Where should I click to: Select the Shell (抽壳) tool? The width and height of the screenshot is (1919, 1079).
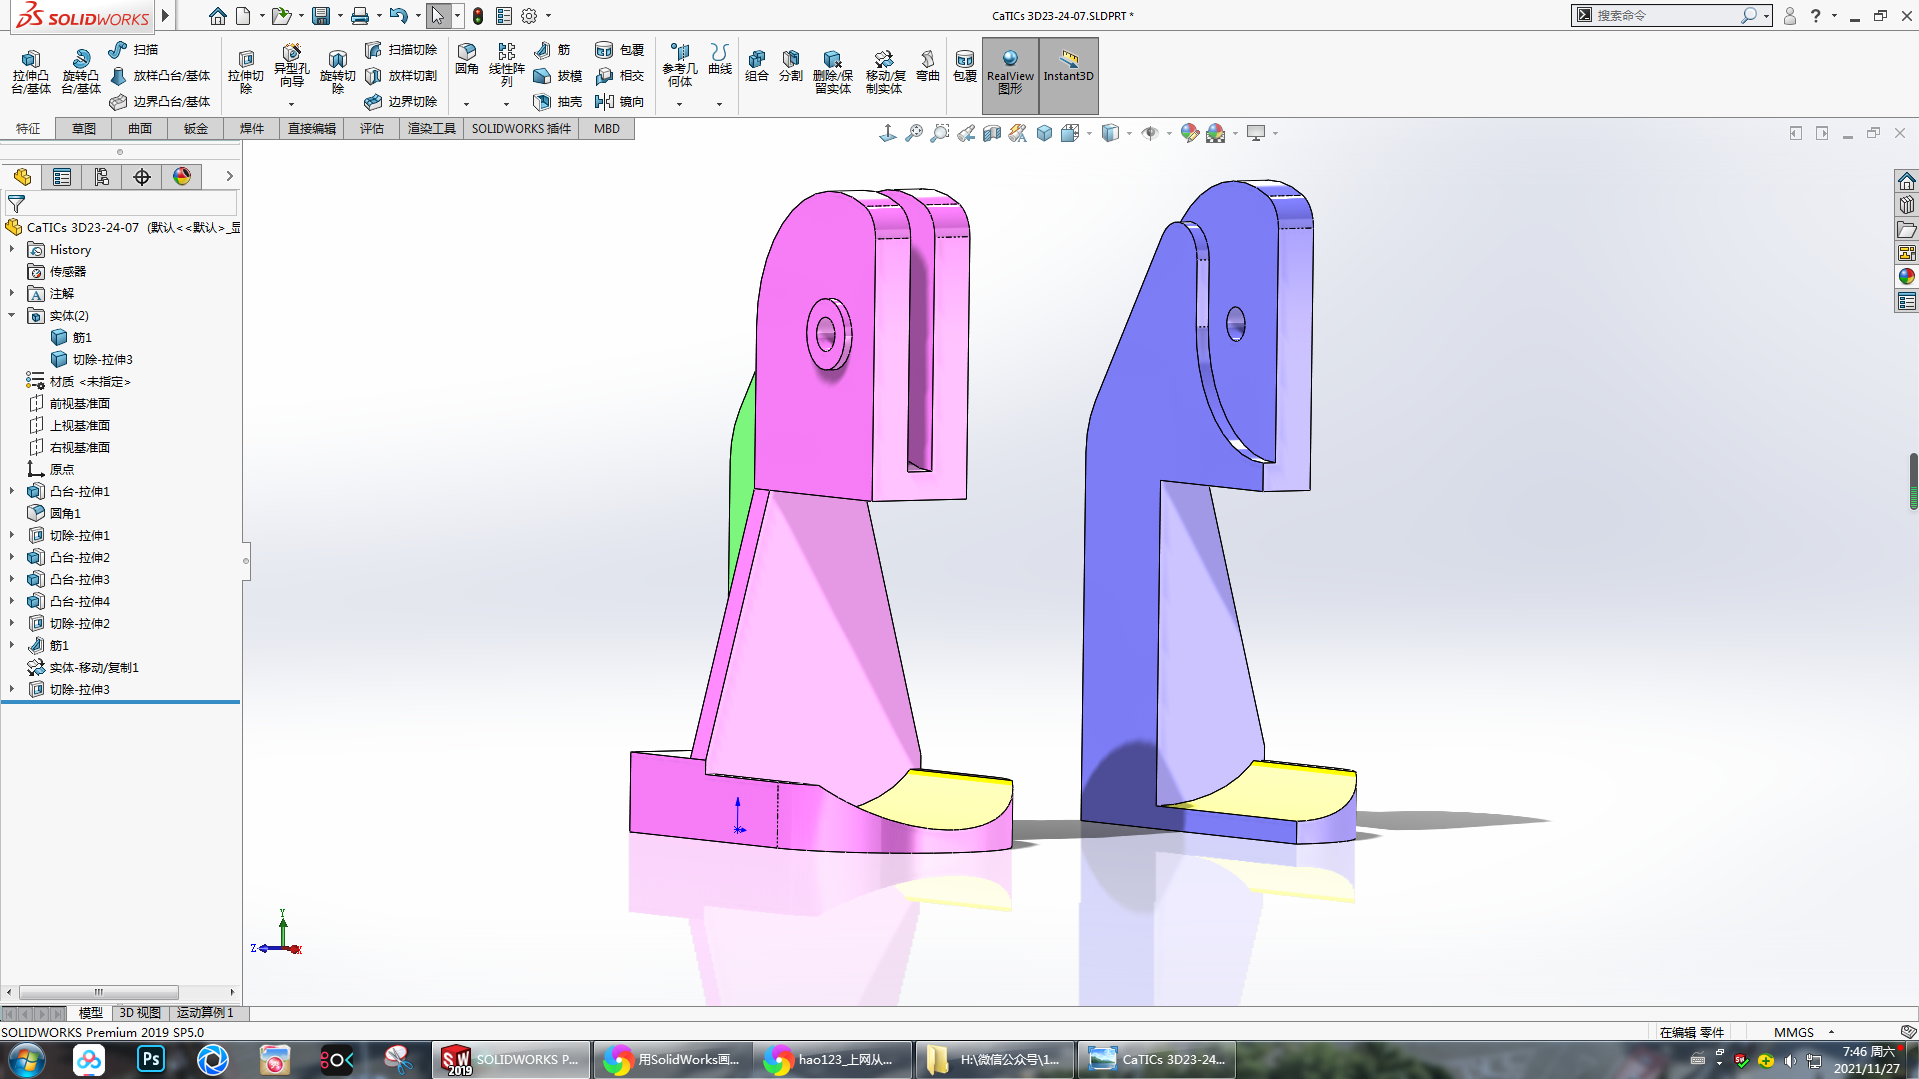(x=558, y=101)
